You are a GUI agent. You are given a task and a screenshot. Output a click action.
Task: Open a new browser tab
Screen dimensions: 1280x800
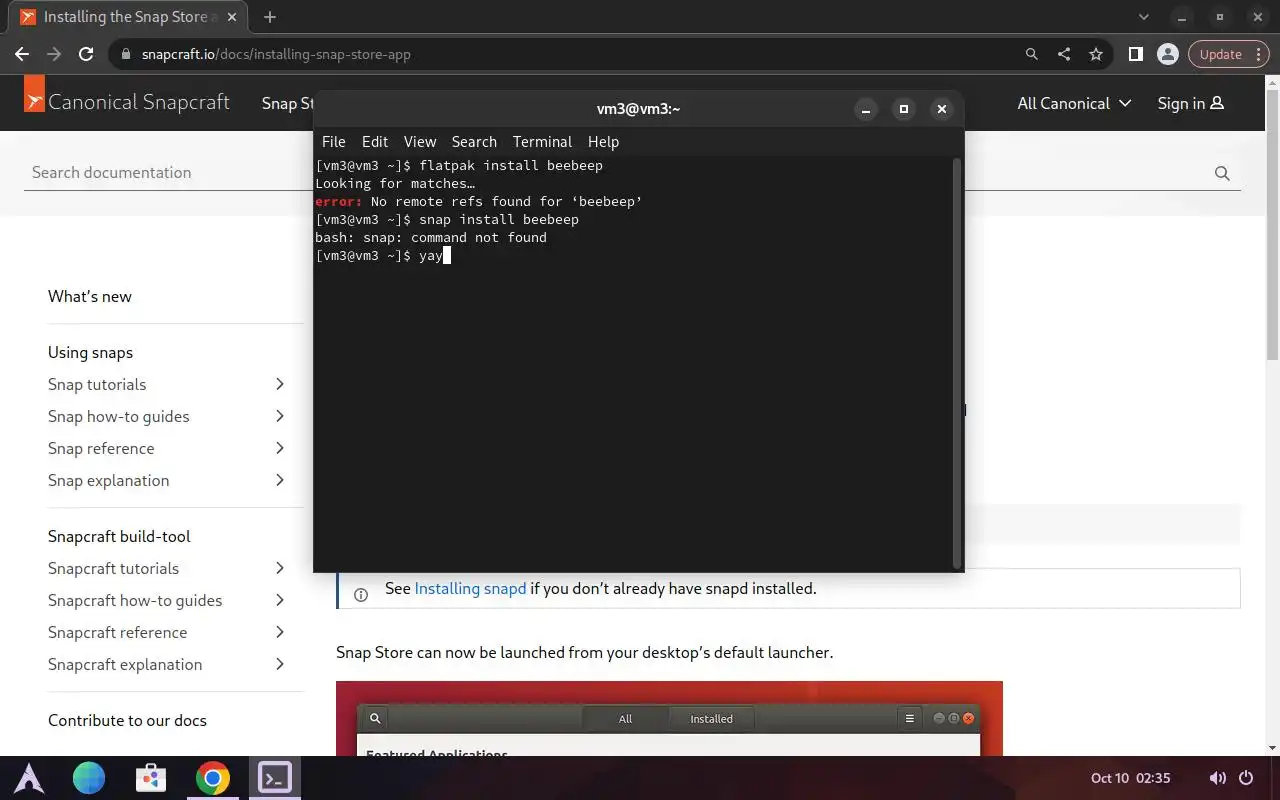click(270, 17)
